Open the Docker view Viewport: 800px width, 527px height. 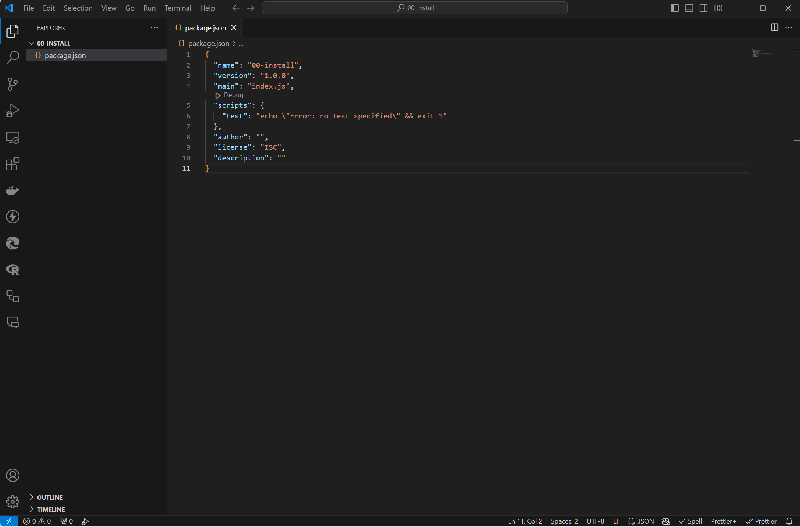(x=12, y=190)
